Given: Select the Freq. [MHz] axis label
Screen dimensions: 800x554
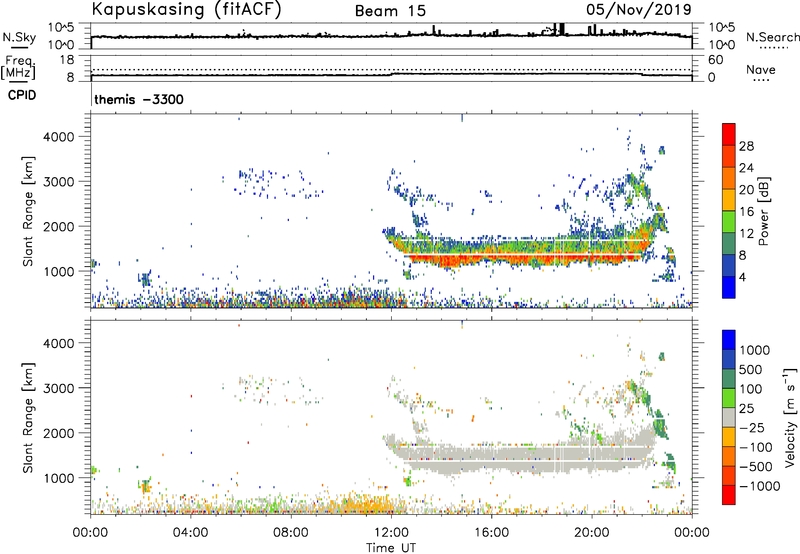Looking at the screenshot, I should [x=18, y=67].
